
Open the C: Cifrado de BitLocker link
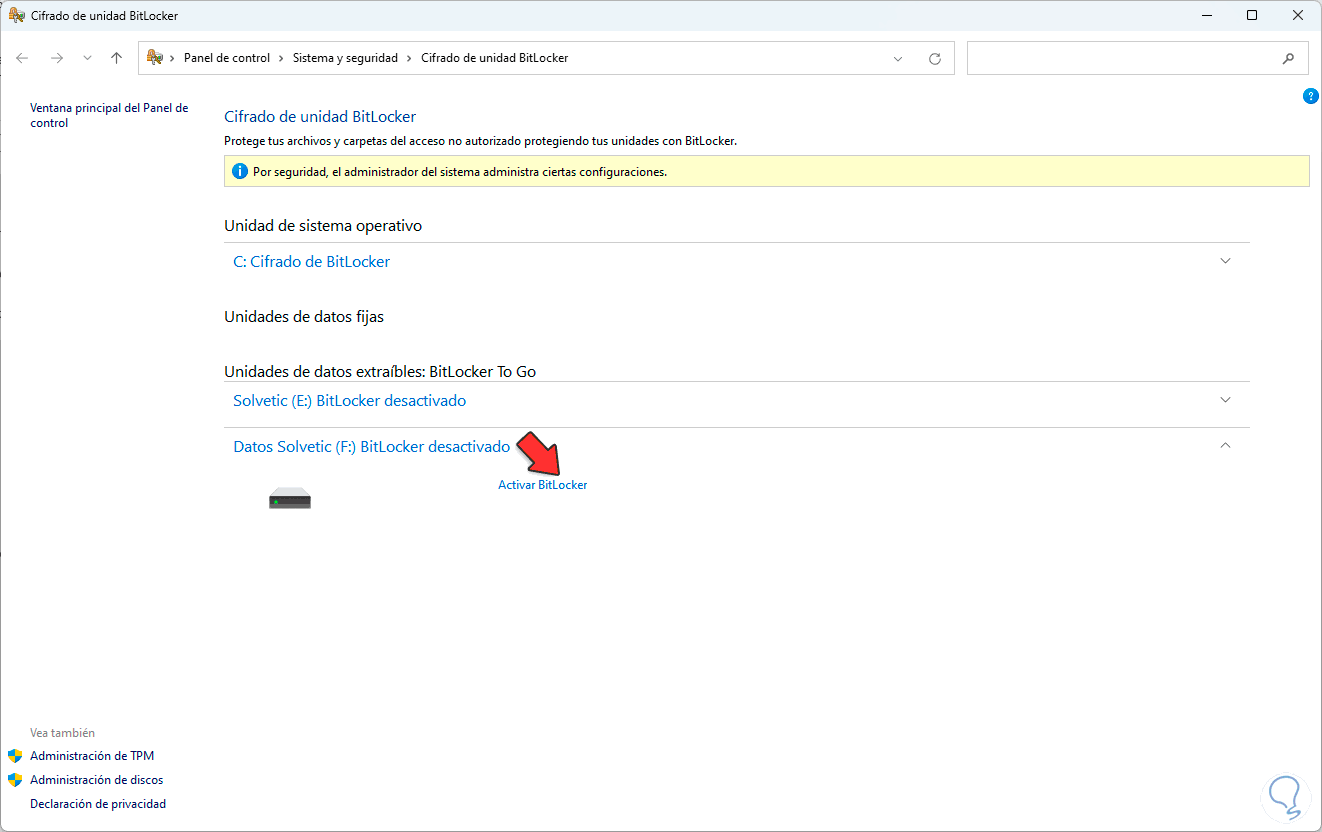coord(311,262)
